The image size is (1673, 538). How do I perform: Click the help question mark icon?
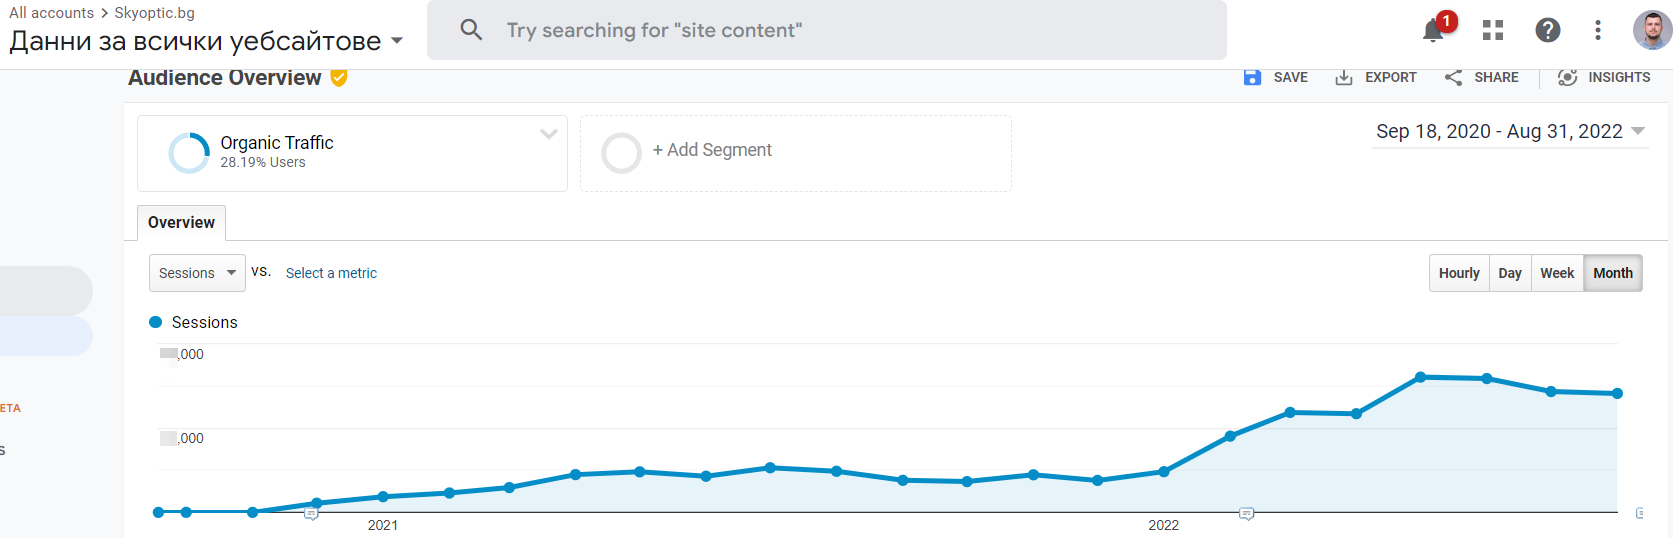point(1547,31)
